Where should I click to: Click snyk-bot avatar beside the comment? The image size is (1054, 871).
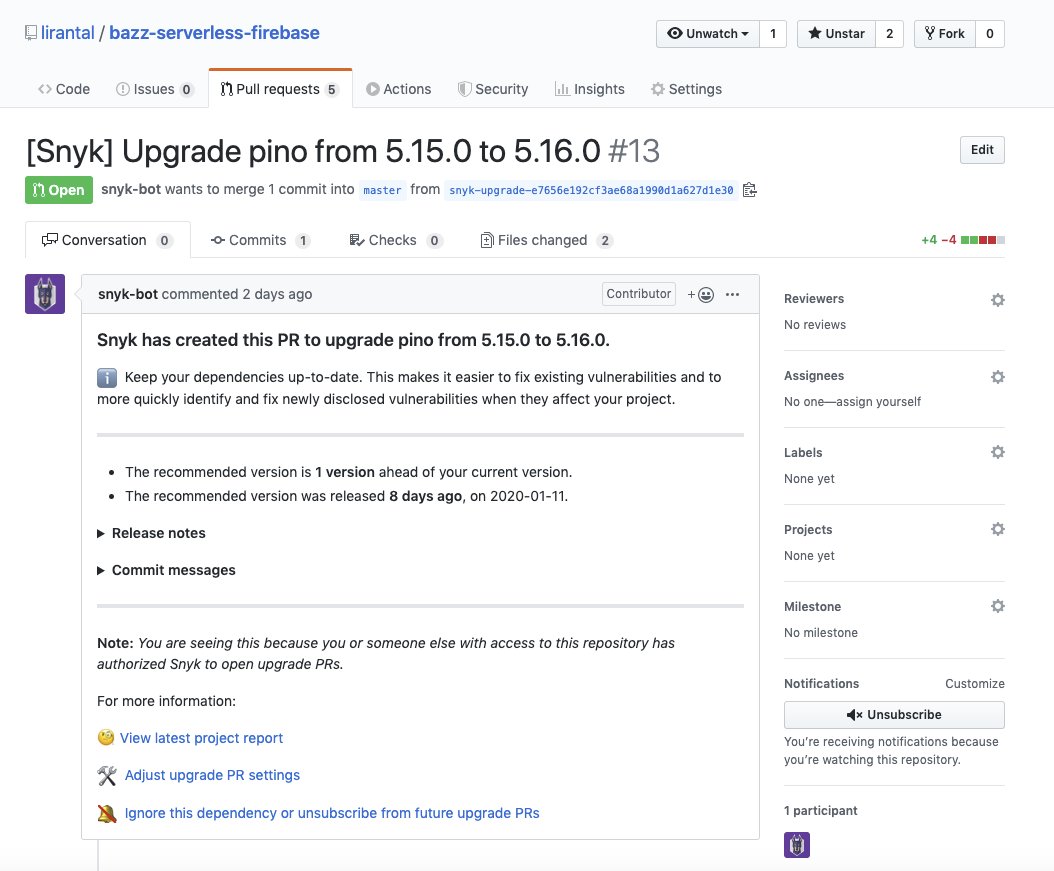pos(45,294)
